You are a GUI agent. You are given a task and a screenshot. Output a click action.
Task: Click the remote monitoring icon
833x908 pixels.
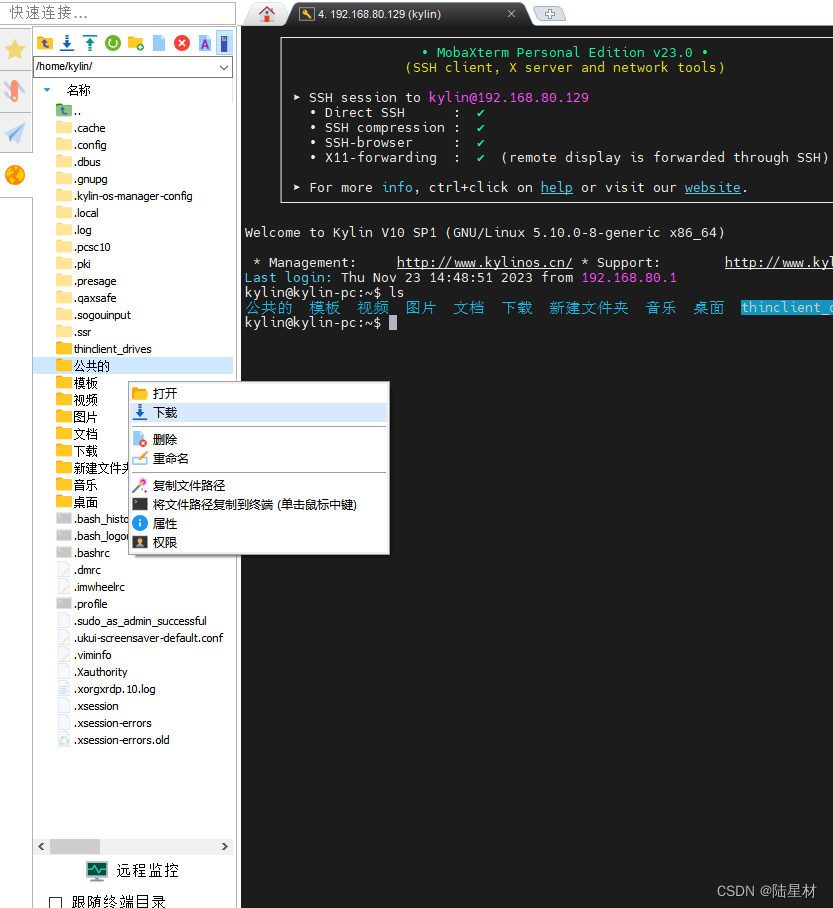click(97, 870)
